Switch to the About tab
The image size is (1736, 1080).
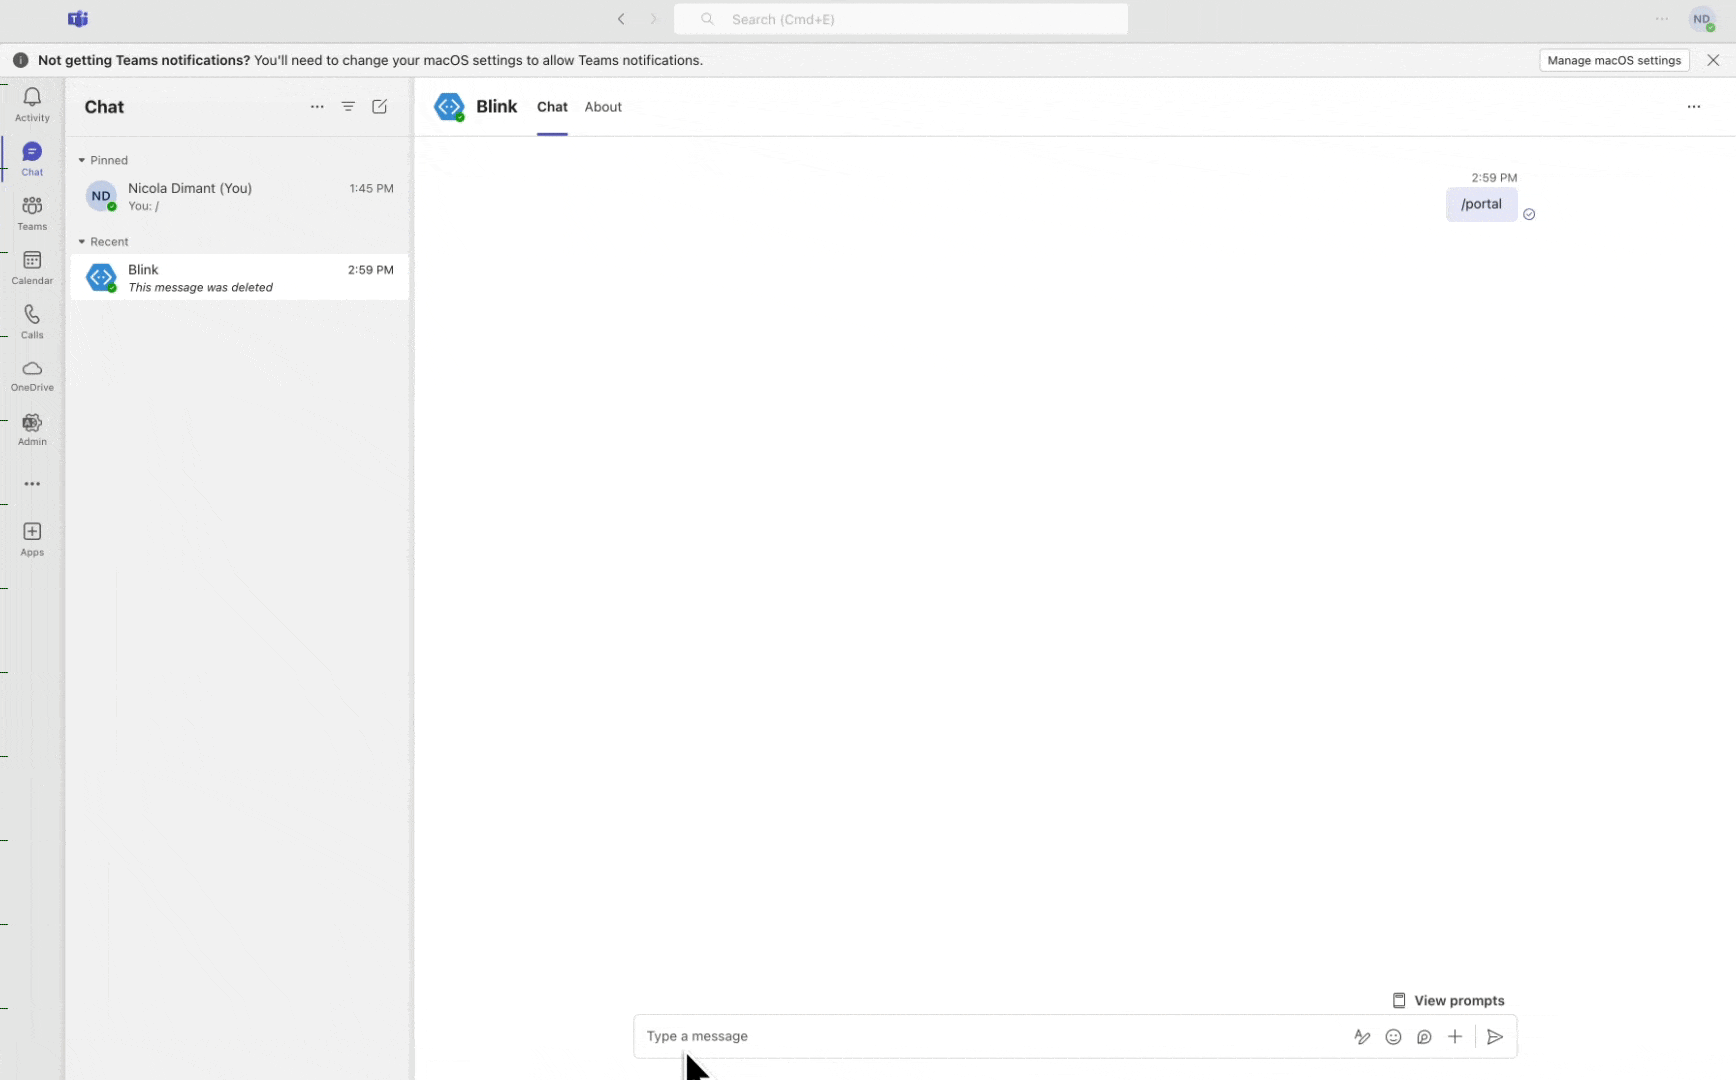603,107
